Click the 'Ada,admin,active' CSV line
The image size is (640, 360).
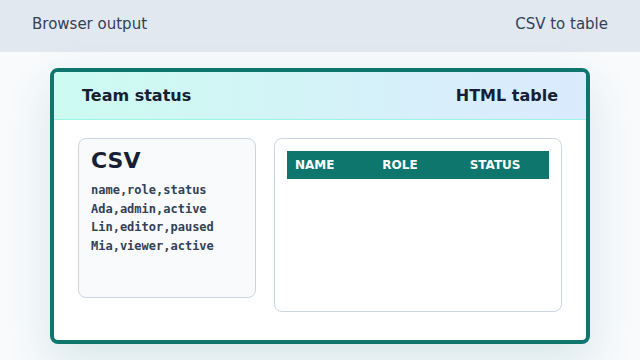pyautogui.click(x=149, y=209)
